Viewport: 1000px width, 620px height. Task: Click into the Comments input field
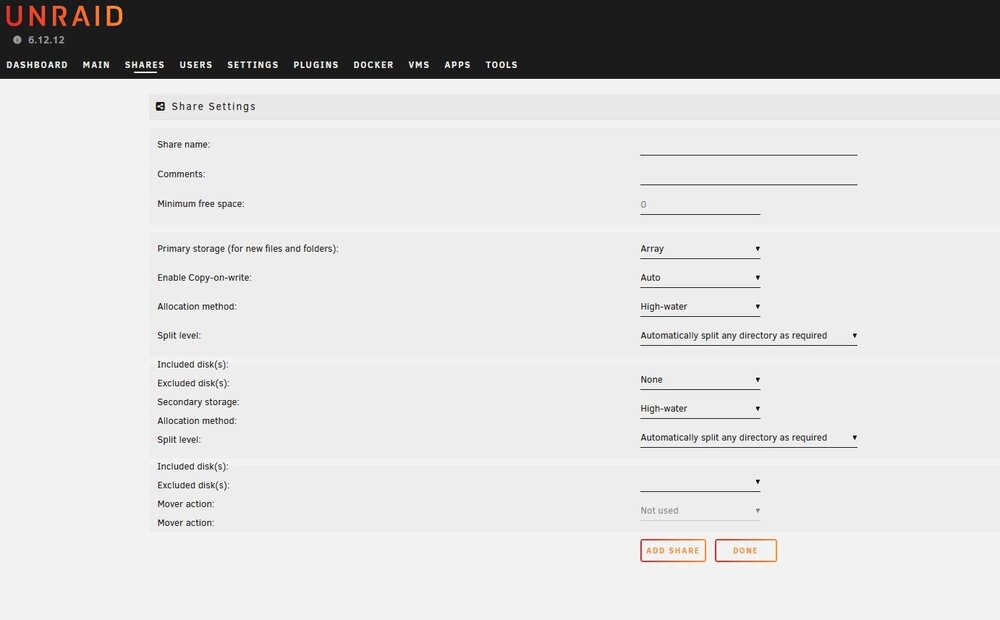[x=748, y=175]
